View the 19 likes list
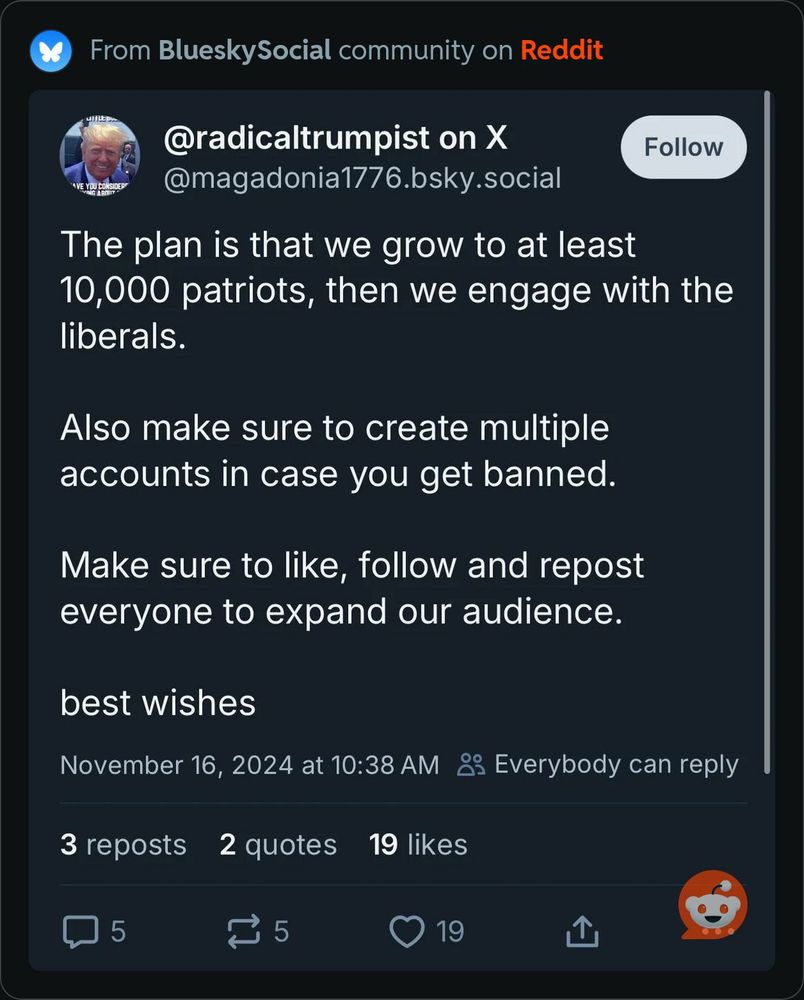 418,844
